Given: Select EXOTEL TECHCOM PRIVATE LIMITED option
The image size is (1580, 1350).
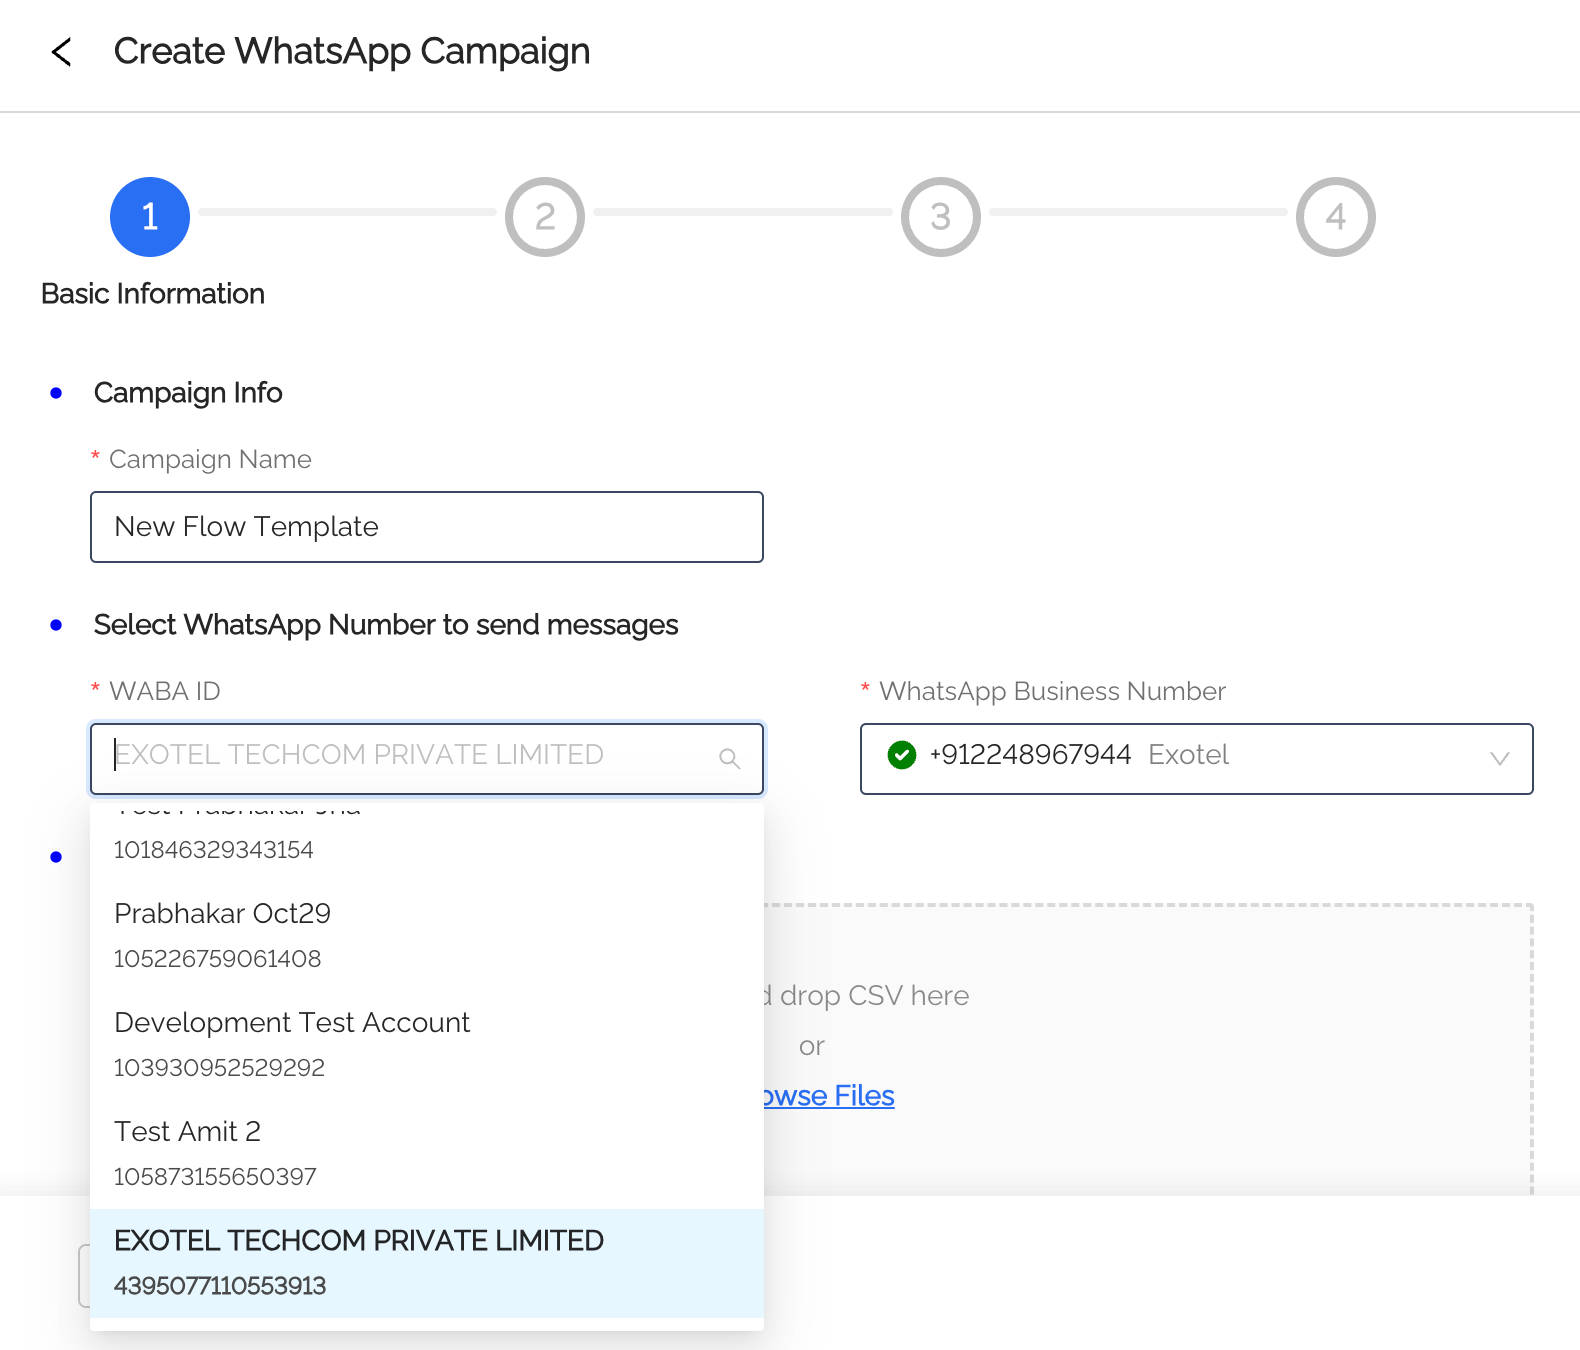Looking at the screenshot, I should [x=427, y=1263].
